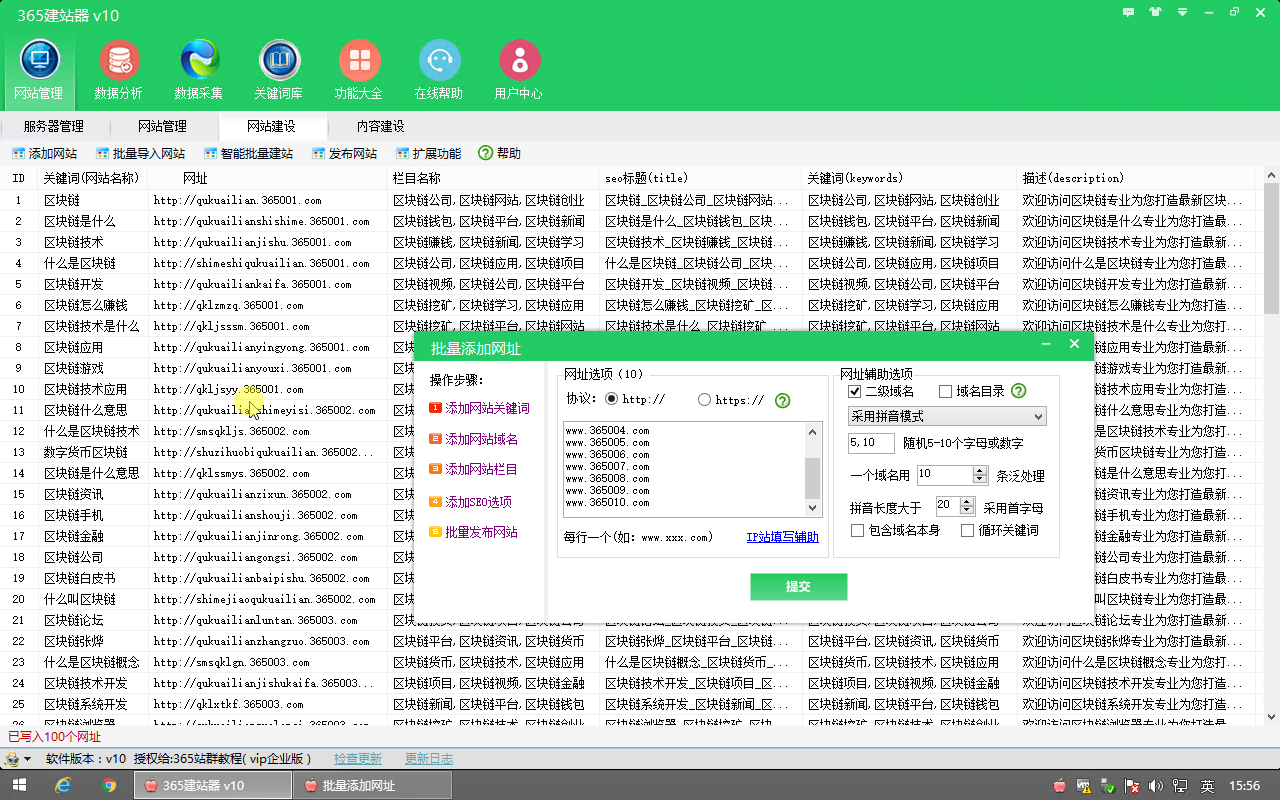Click 发布网站 toolbar item

(x=344, y=154)
